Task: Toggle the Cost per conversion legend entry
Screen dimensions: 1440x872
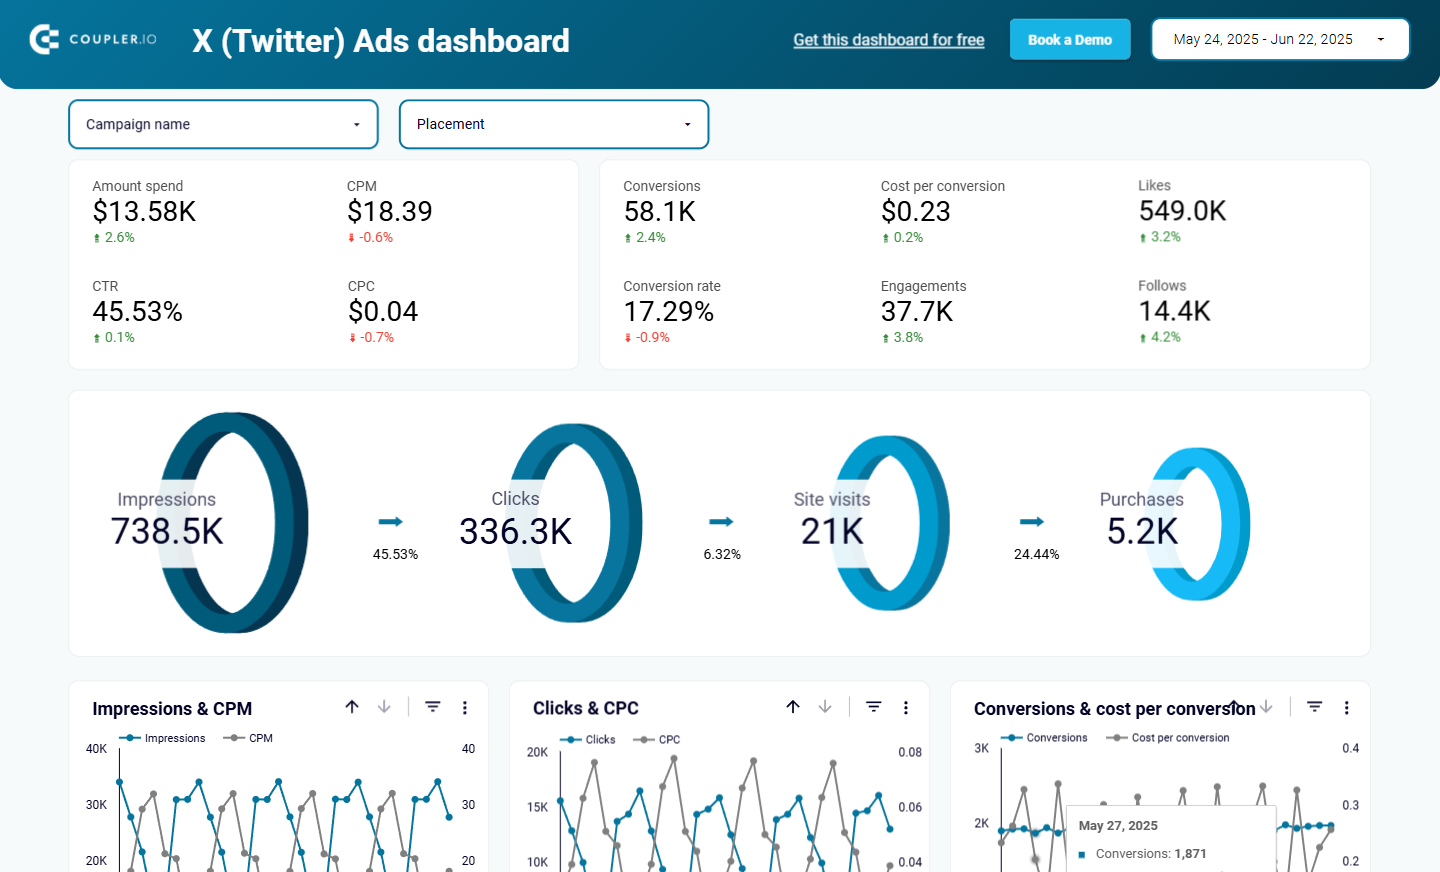Action: (x=1167, y=738)
